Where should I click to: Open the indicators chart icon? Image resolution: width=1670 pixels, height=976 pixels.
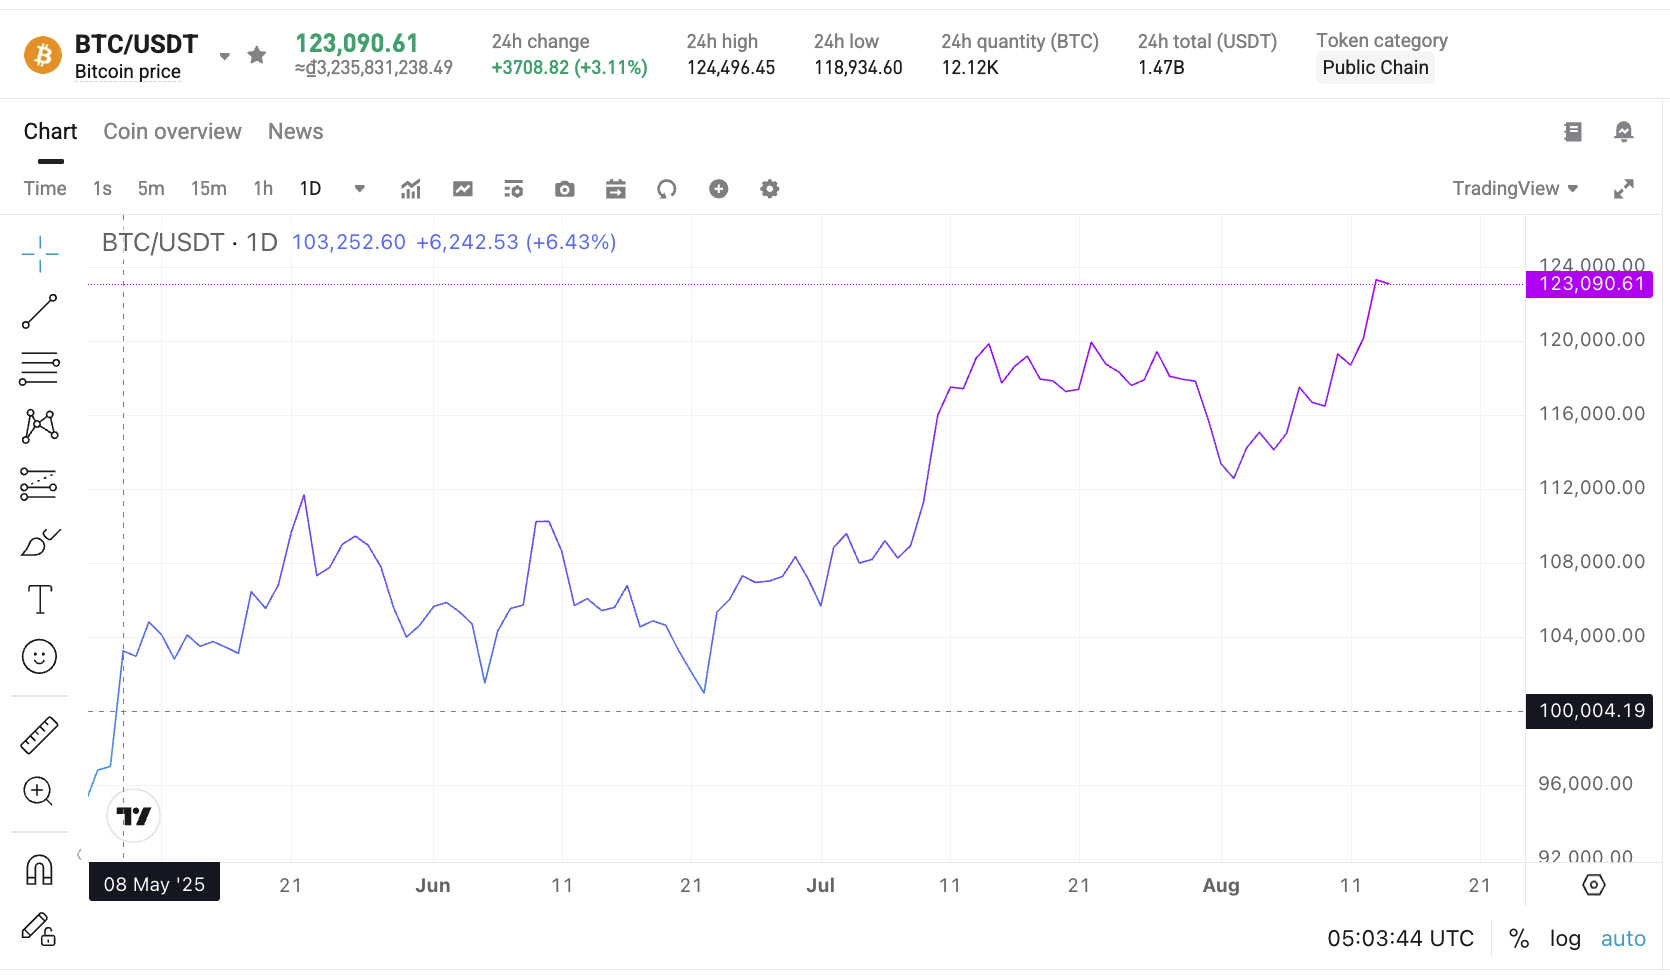tap(411, 189)
